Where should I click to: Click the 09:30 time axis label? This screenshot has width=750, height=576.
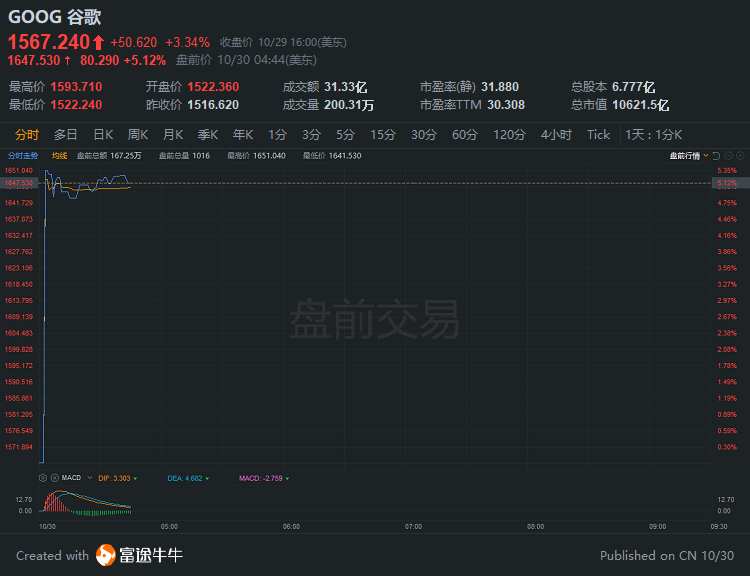[718, 527]
